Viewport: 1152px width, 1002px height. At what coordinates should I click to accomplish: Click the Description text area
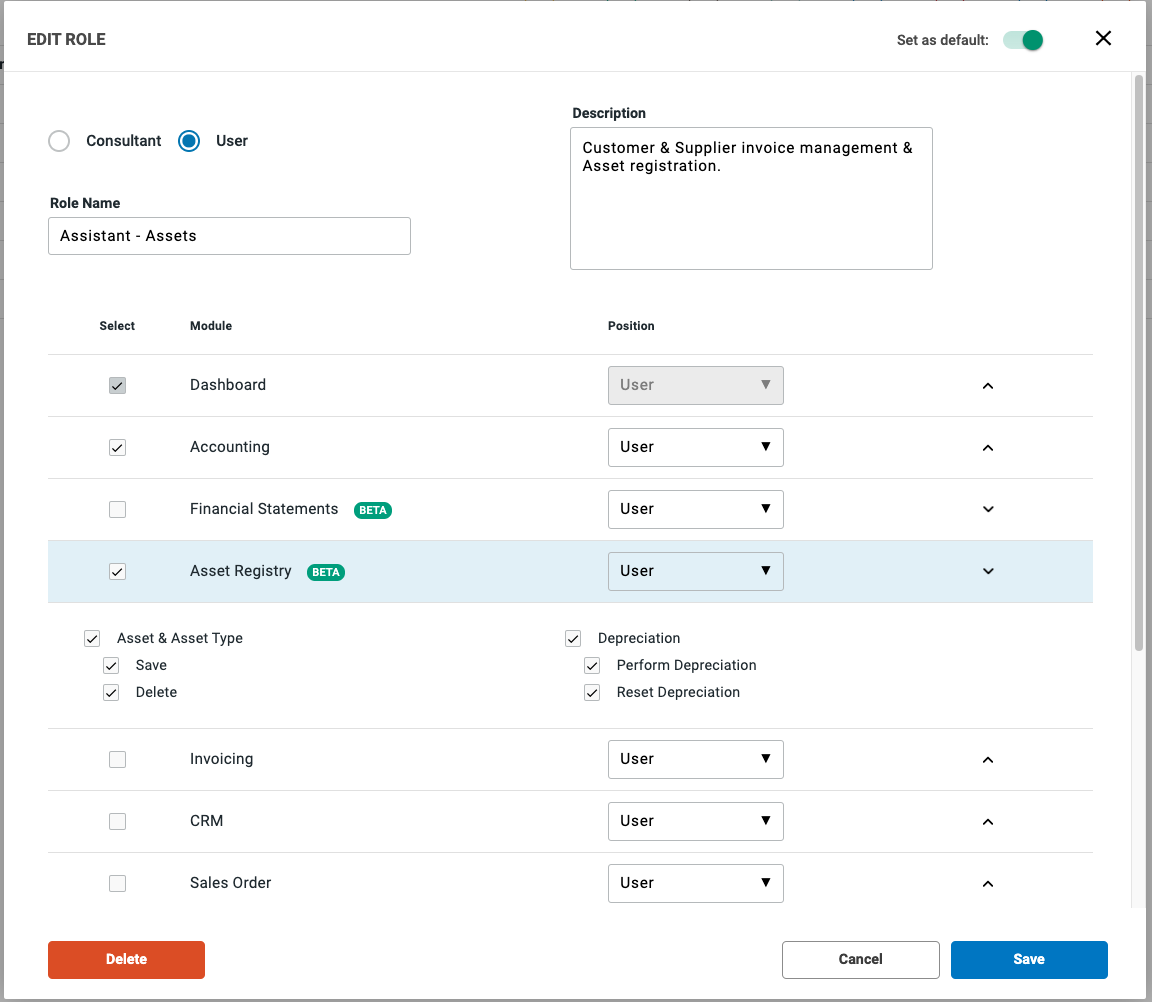[x=751, y=198]
